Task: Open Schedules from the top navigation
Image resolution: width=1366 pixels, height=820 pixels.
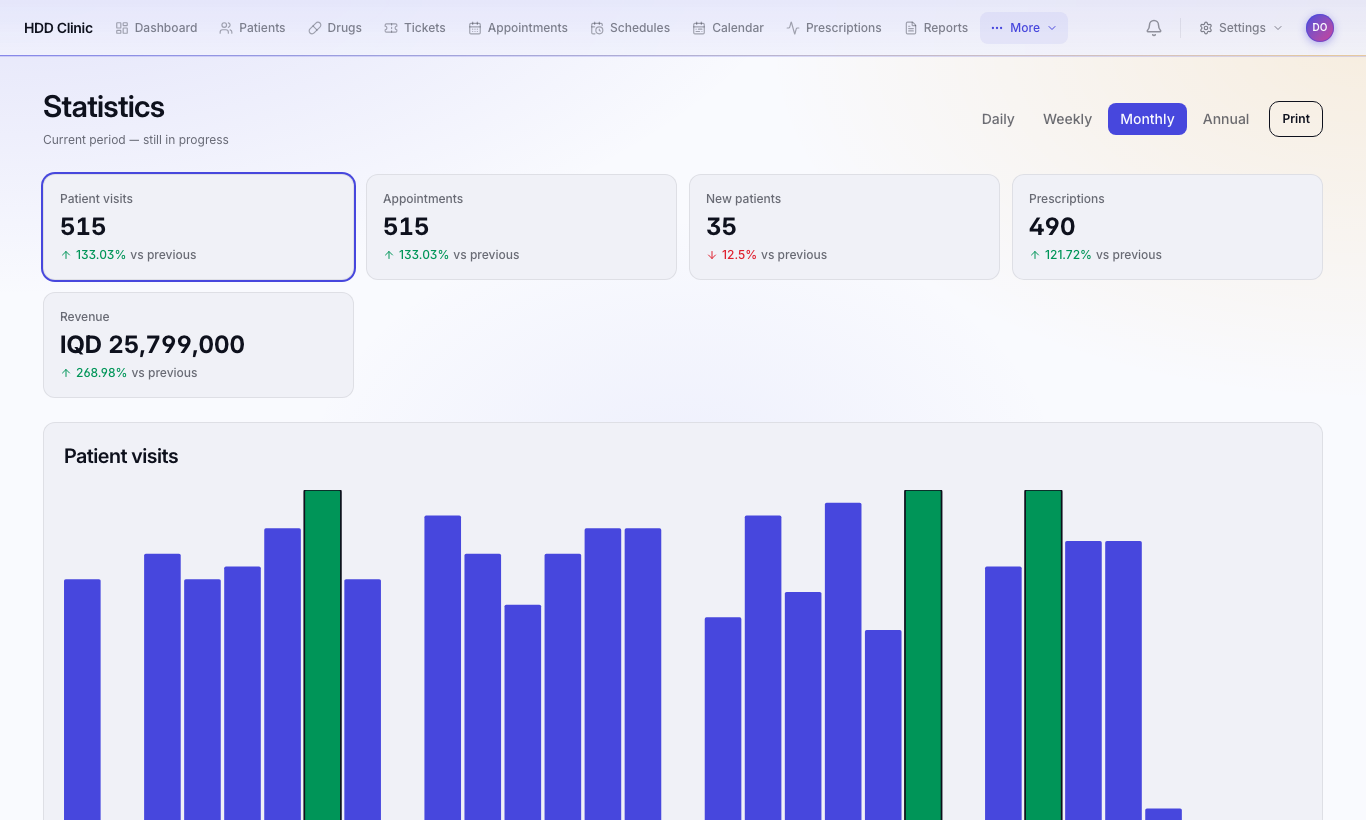Action: click(630, 28)
